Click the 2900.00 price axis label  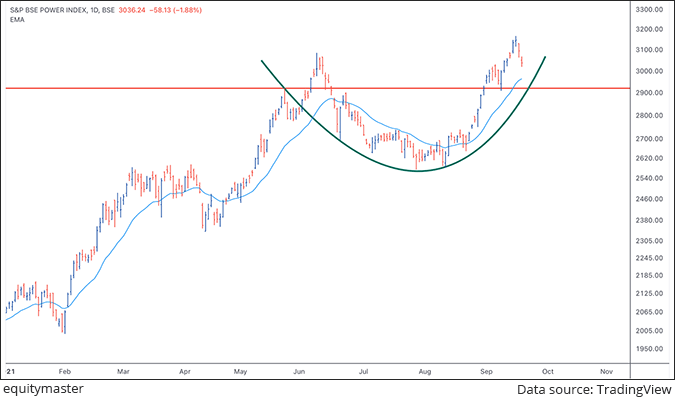[649, 93]
